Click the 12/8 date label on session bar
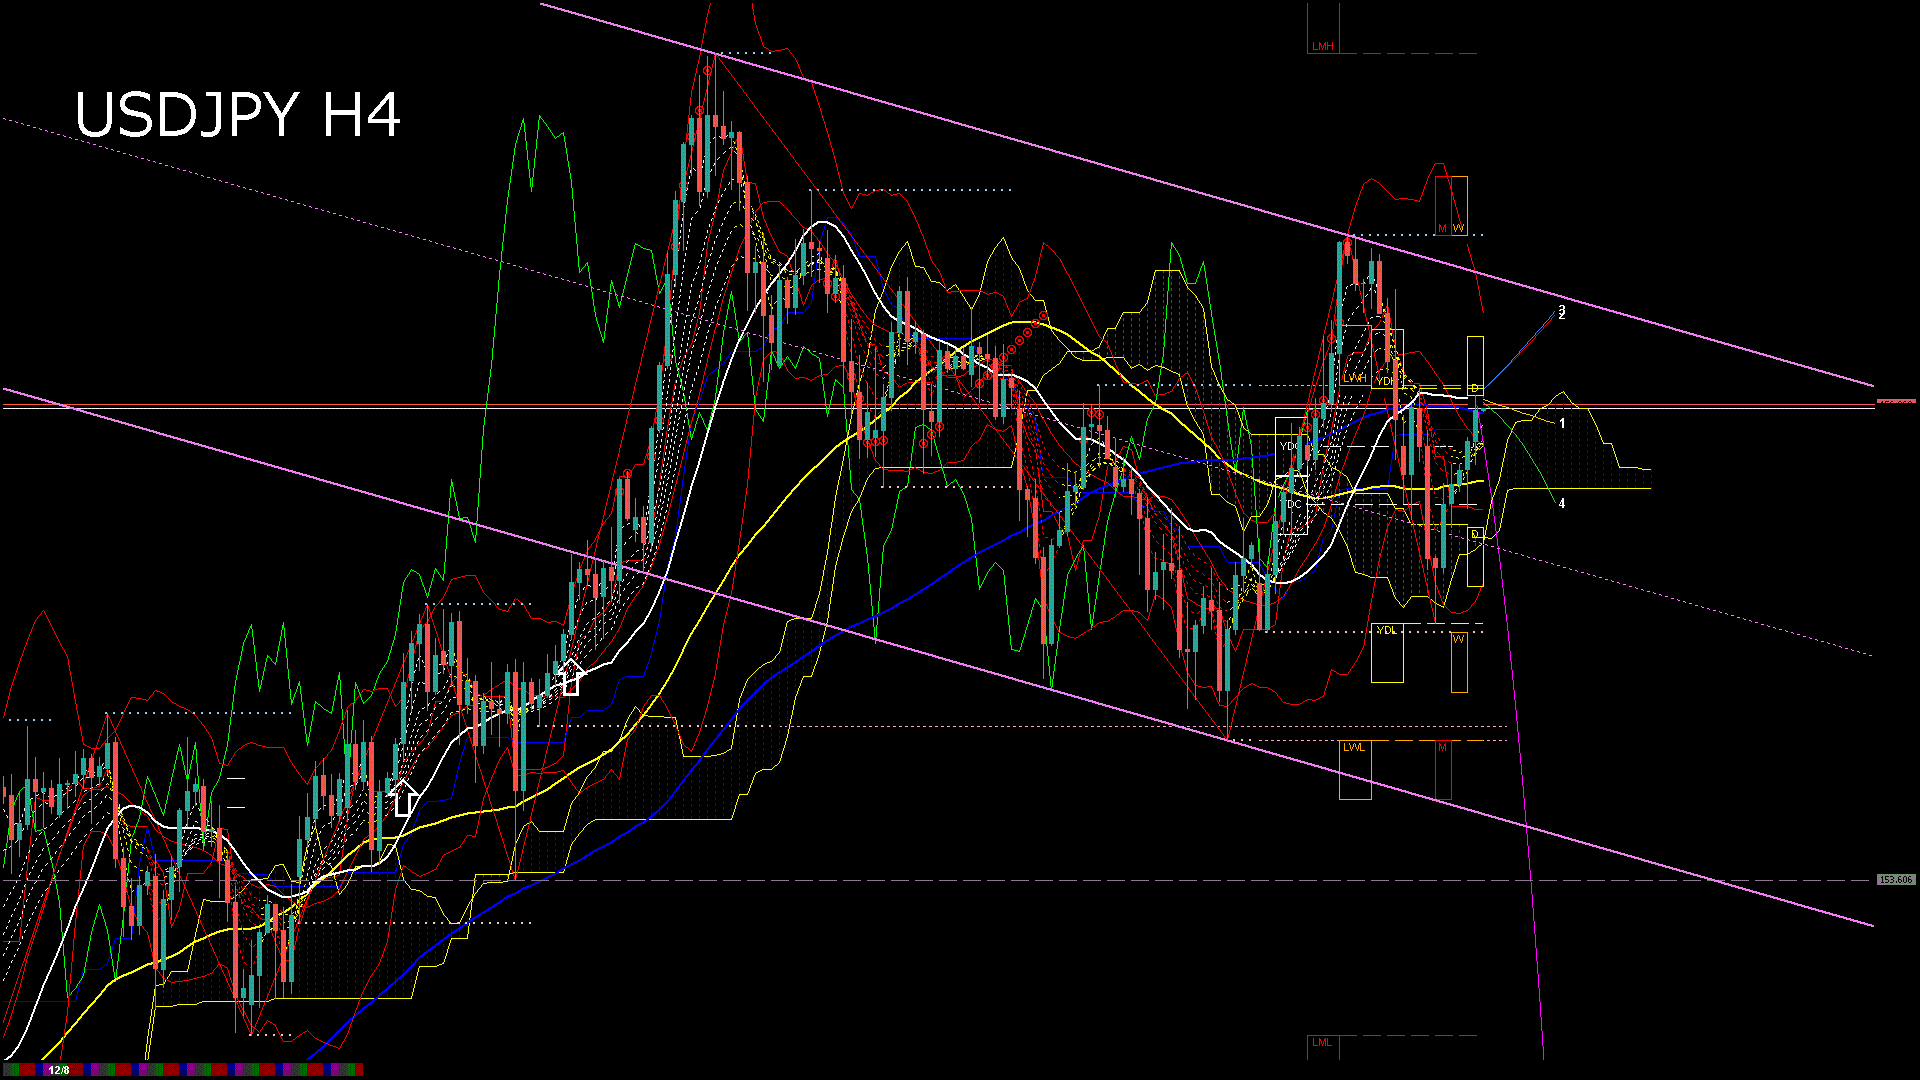Screen dimensions: 1920x1080 click(59, 1070)
